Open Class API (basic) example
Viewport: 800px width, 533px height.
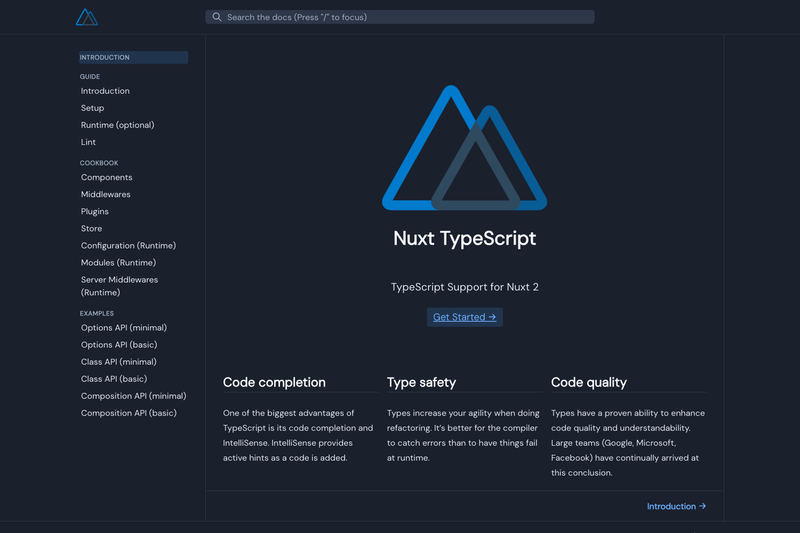(114, 378)
